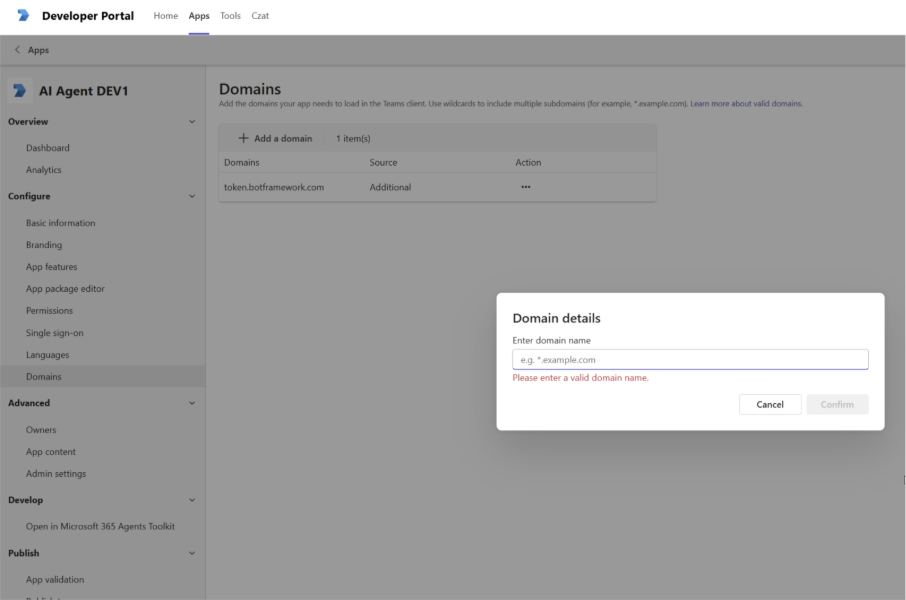
Task: Open the Czat tab
Action: (x=260, y=16)
